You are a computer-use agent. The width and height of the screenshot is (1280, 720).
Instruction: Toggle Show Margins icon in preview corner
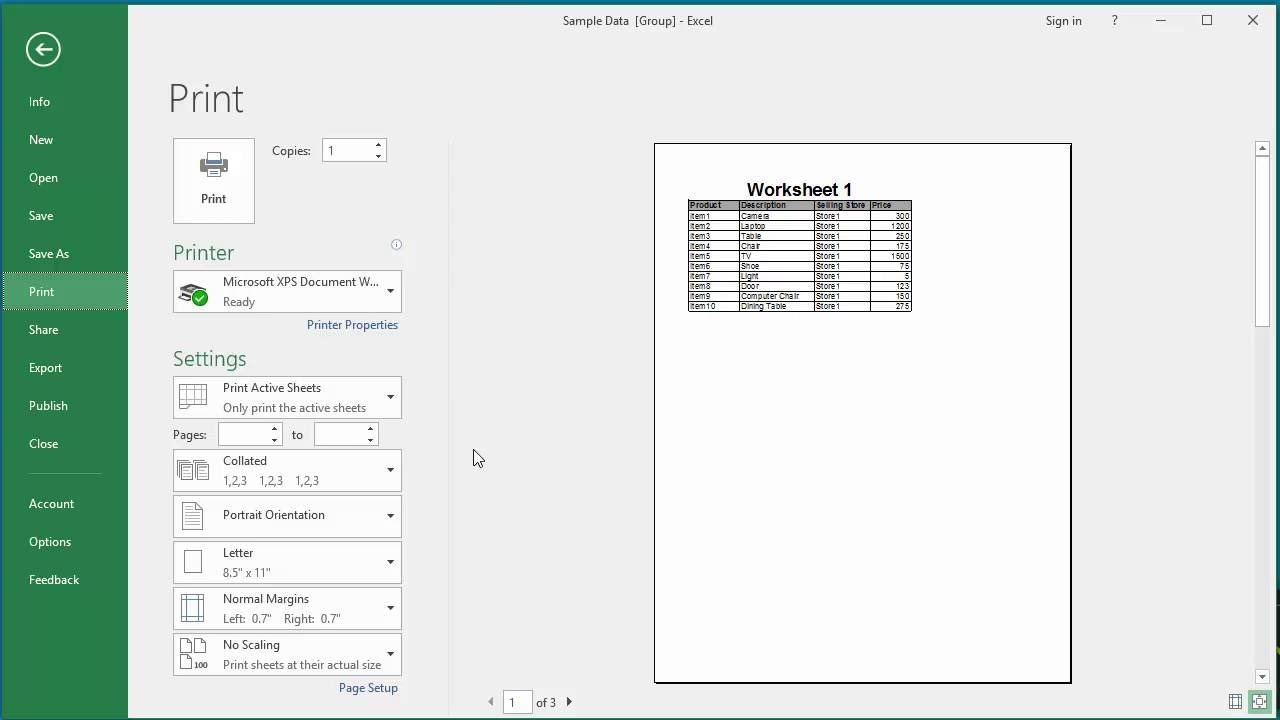pos(1235,702)
